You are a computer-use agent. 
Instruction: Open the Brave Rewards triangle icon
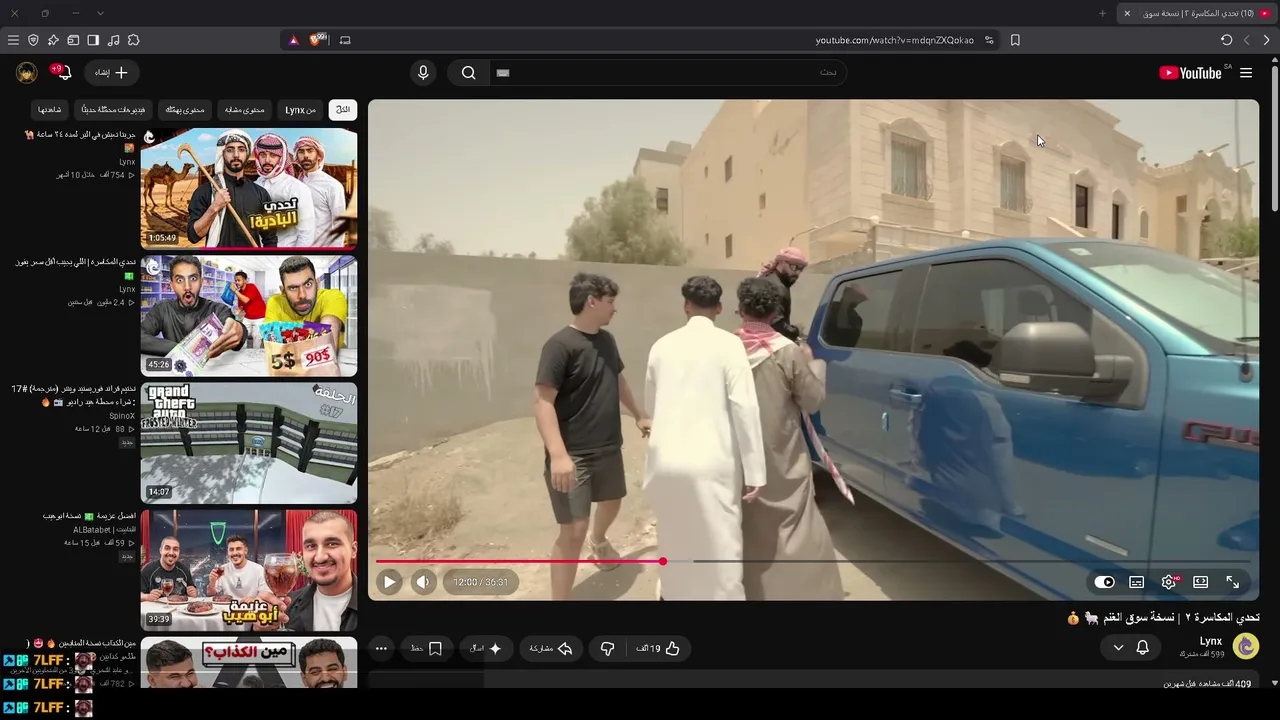(293, 40)
